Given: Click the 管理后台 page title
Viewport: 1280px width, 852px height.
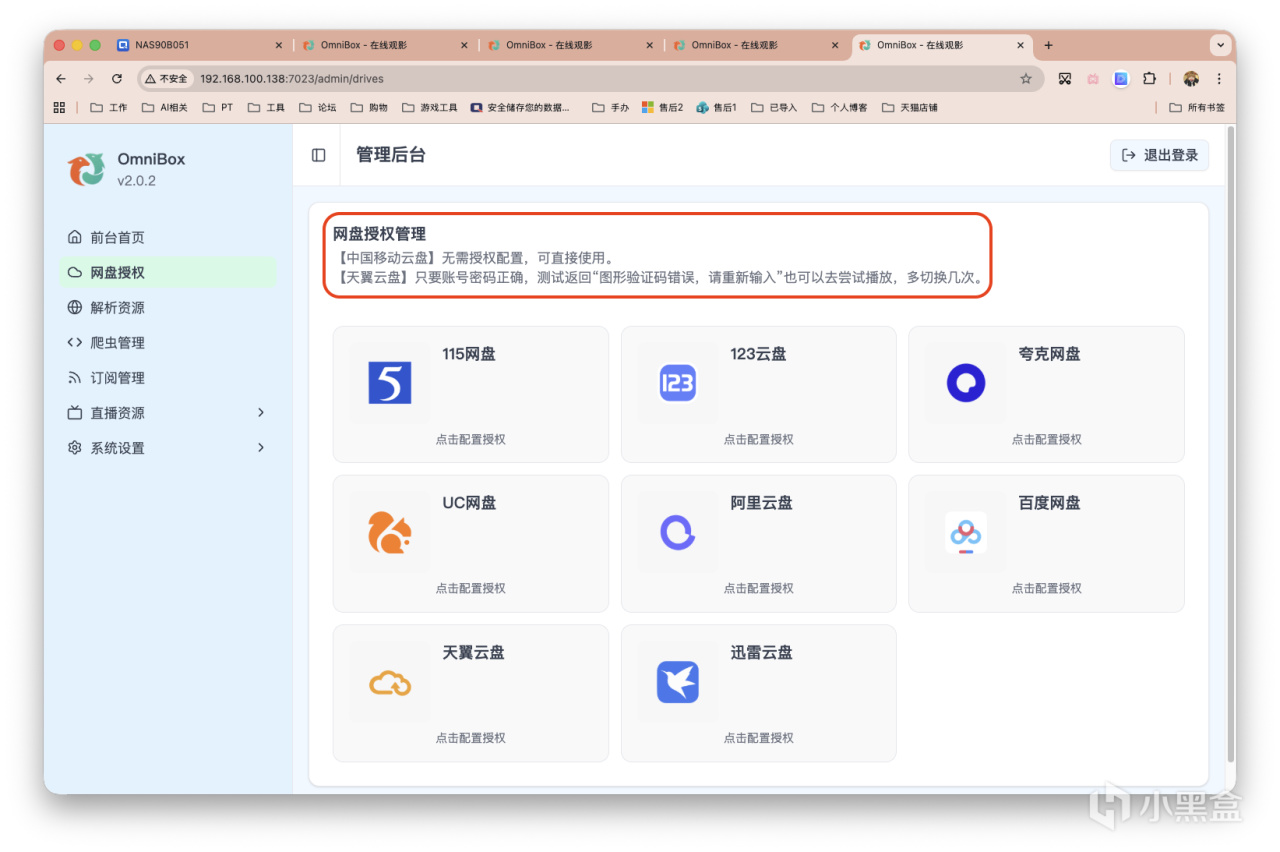Looking at the screenshot, I should 391,155.
